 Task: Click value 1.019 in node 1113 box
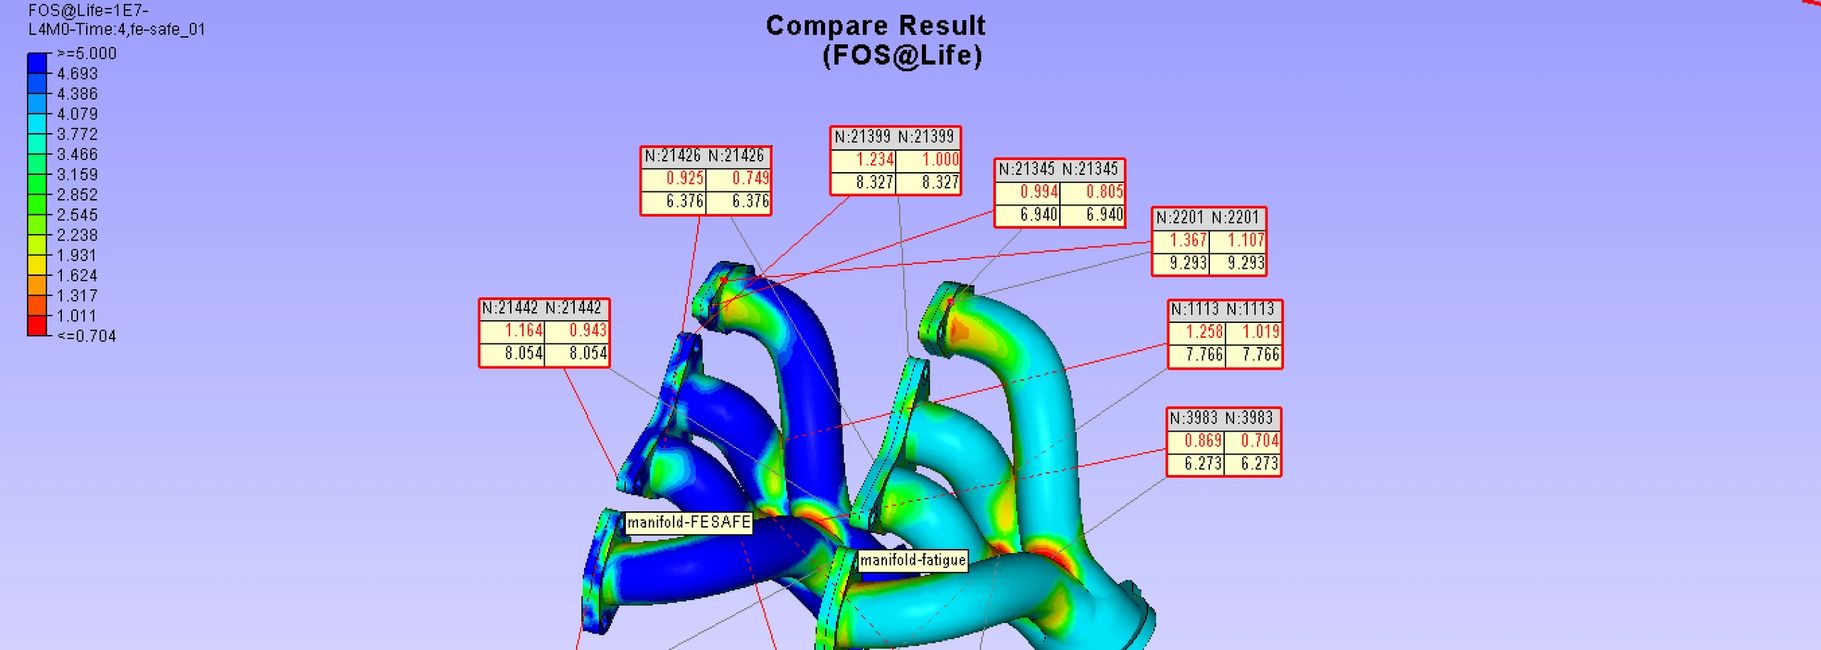coord(1261,331)
